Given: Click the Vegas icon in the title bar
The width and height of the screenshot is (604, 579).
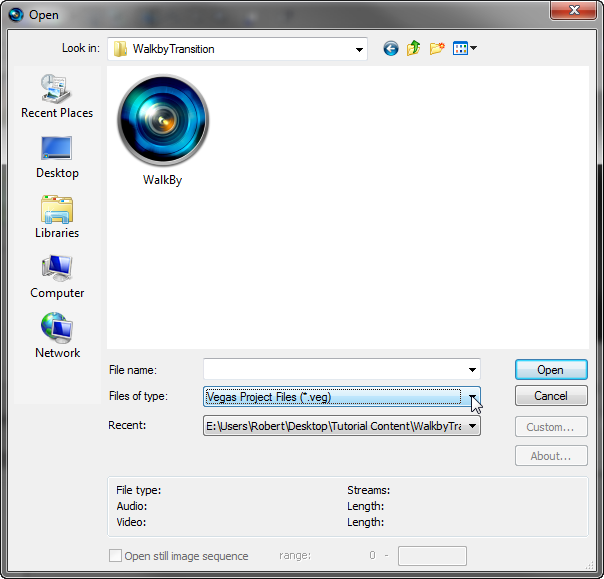Looking at the screenshot, I should 16,15.
